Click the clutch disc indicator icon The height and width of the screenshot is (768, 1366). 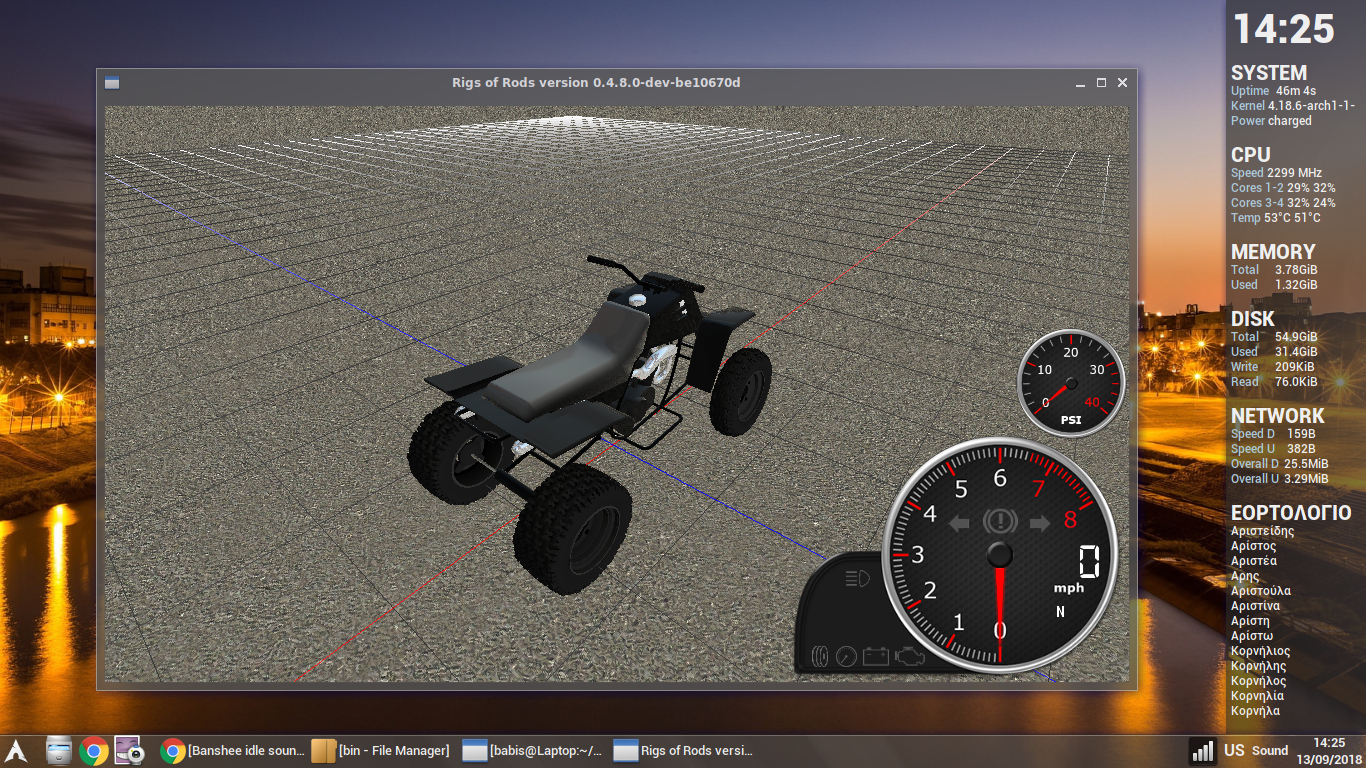[x=820, y=657]
